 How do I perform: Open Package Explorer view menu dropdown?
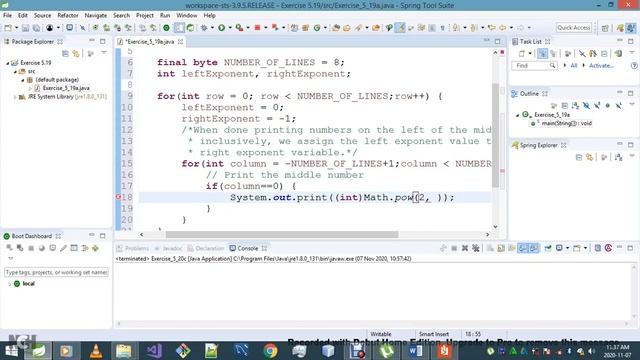click(x=104, y=53)
